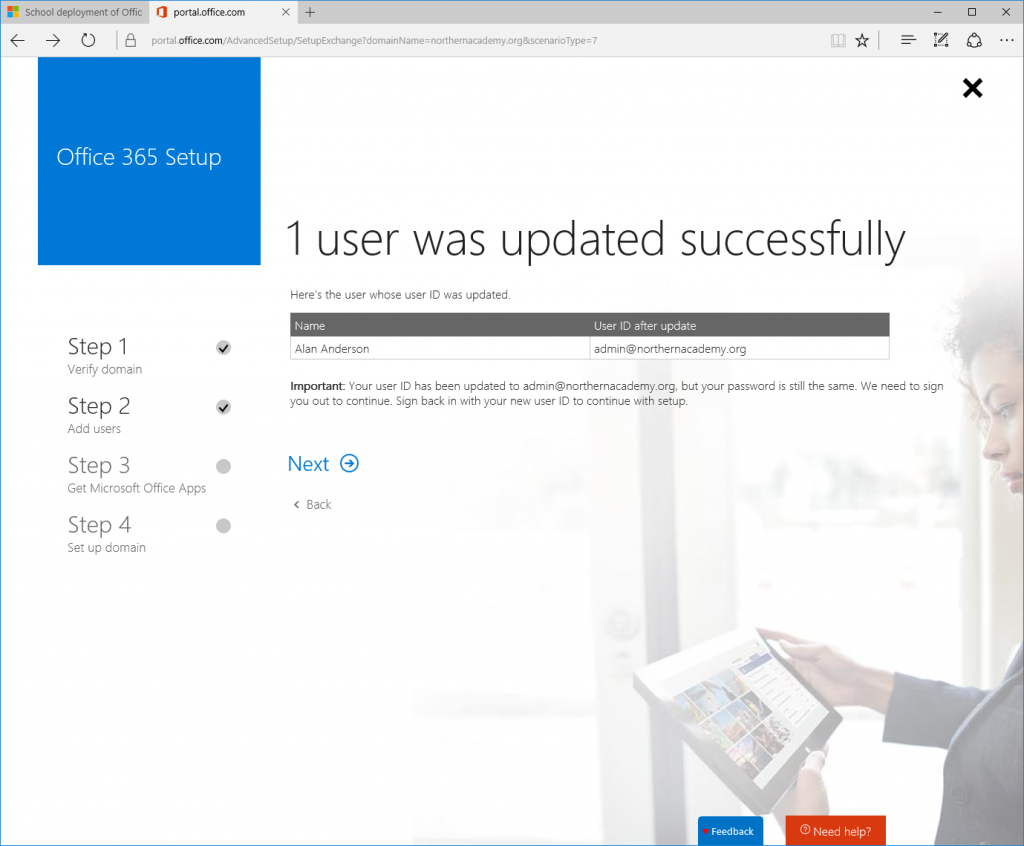Click admin@northernacademy.org table cell
This screenshot has height=846, width=1024.
(739, 349)
